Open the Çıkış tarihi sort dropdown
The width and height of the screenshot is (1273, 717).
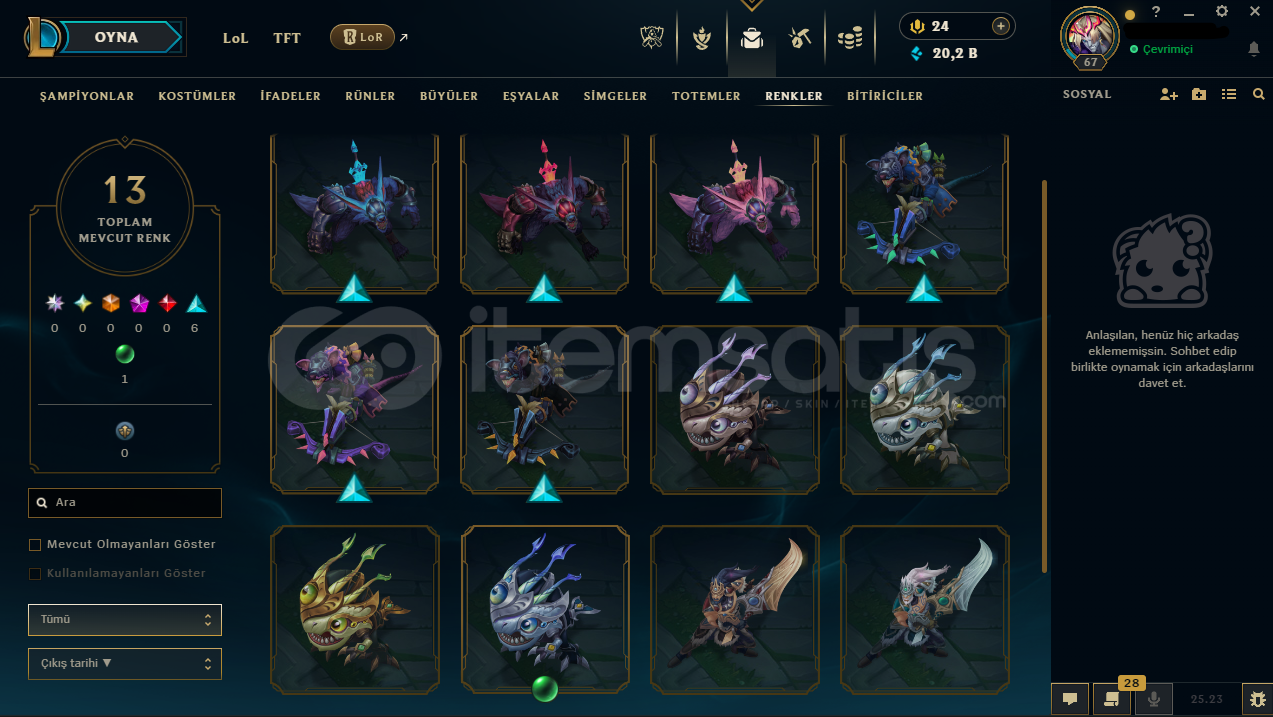click(125, 663)
